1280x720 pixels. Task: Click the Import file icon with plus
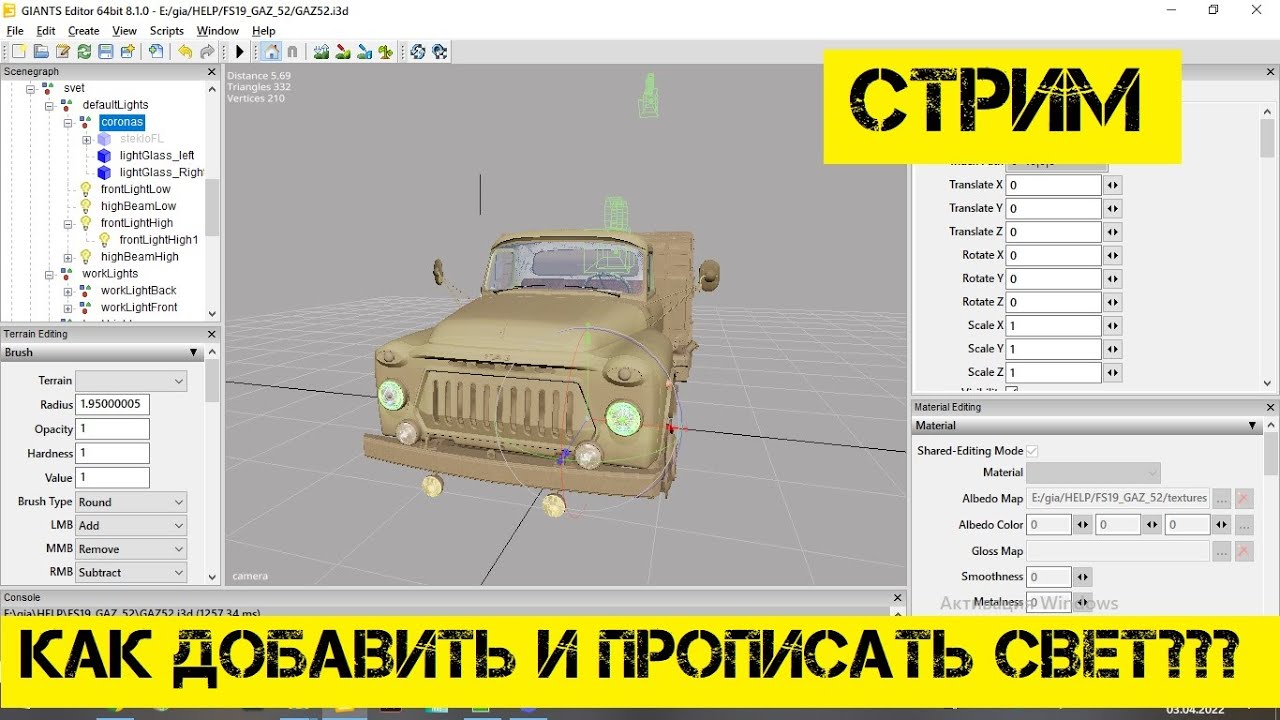[x=156, y=52]
